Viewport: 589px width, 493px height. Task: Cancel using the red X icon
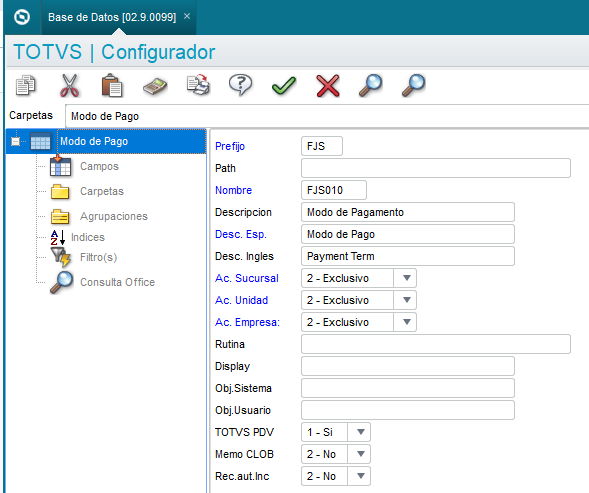pos(328,86)
